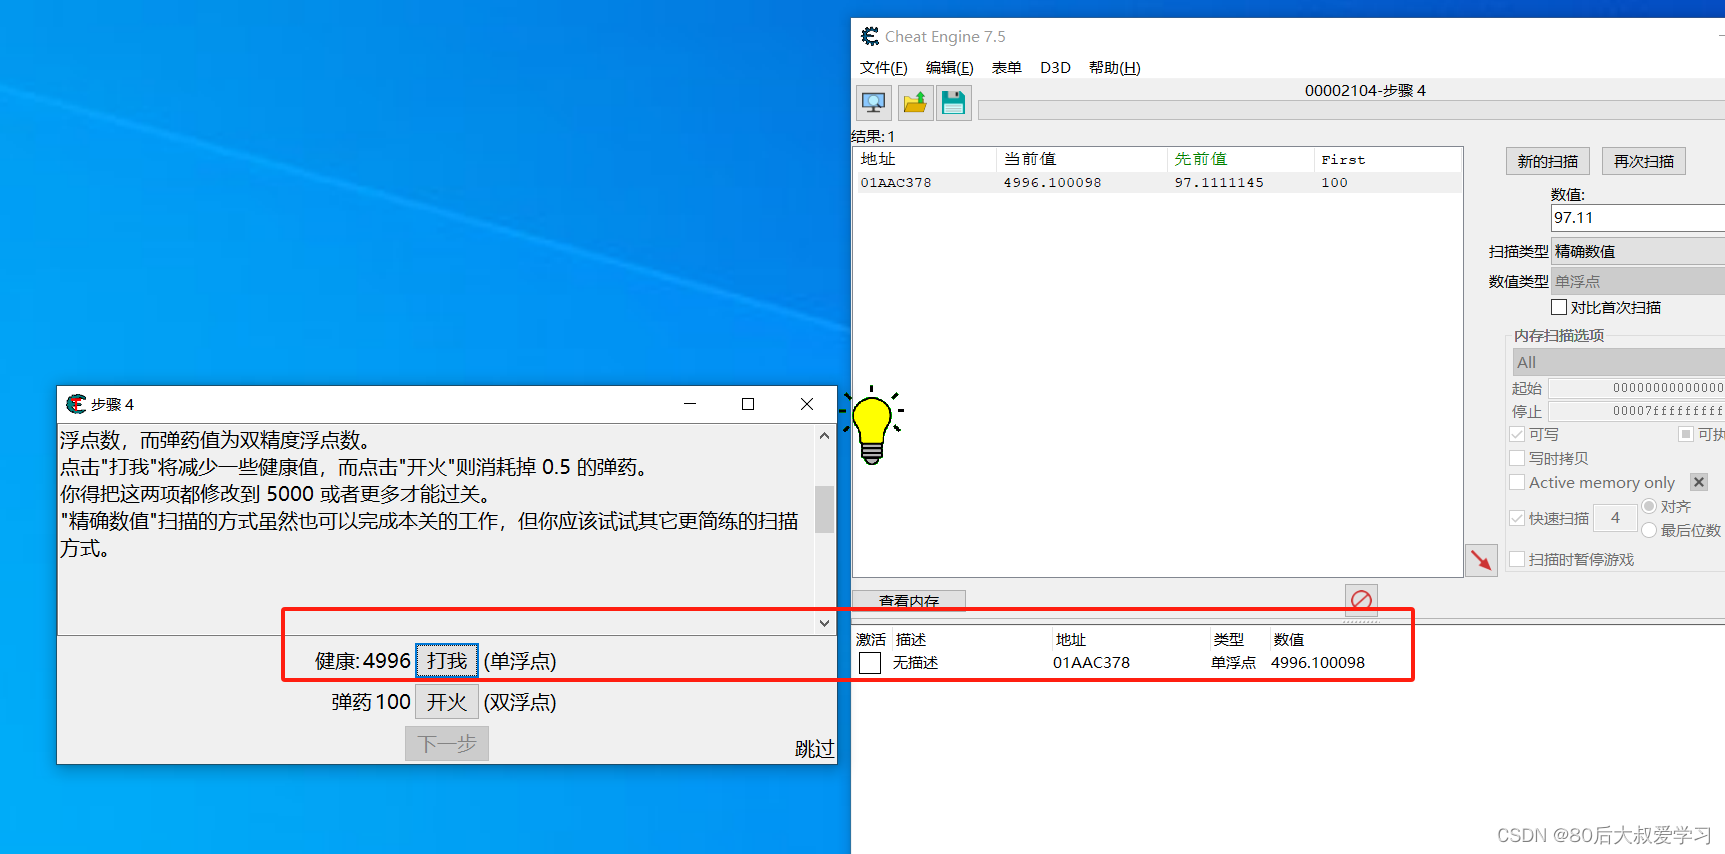Screen dimensions: 1725x854
Task: Toggle the active checkbox for 01AAC378 entry
Action: coord(870,663)
